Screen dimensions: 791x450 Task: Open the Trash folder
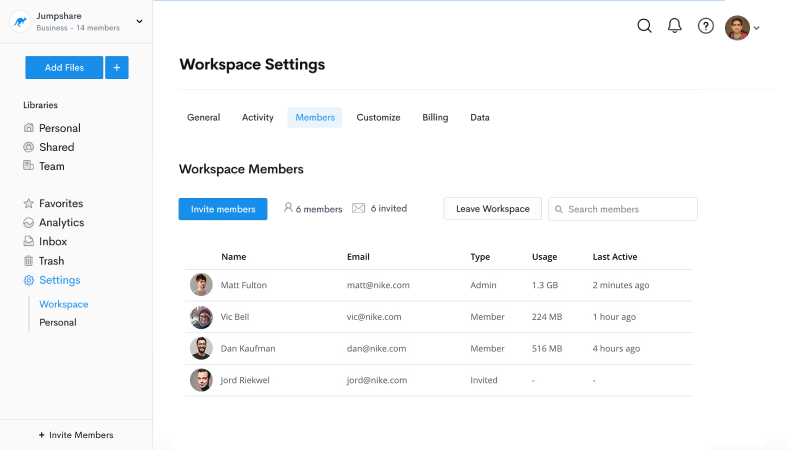(x=51, y=261)
